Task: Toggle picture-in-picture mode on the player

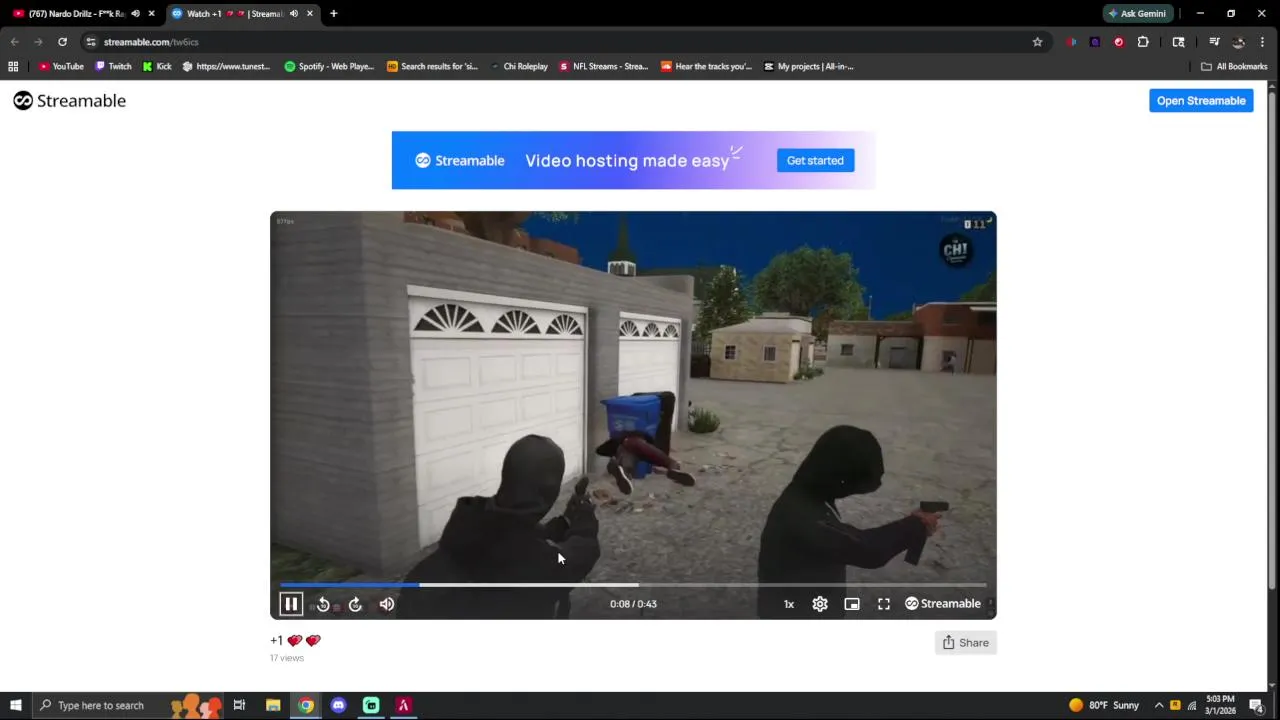Action: pyautogui.click(x=852, y=604)
